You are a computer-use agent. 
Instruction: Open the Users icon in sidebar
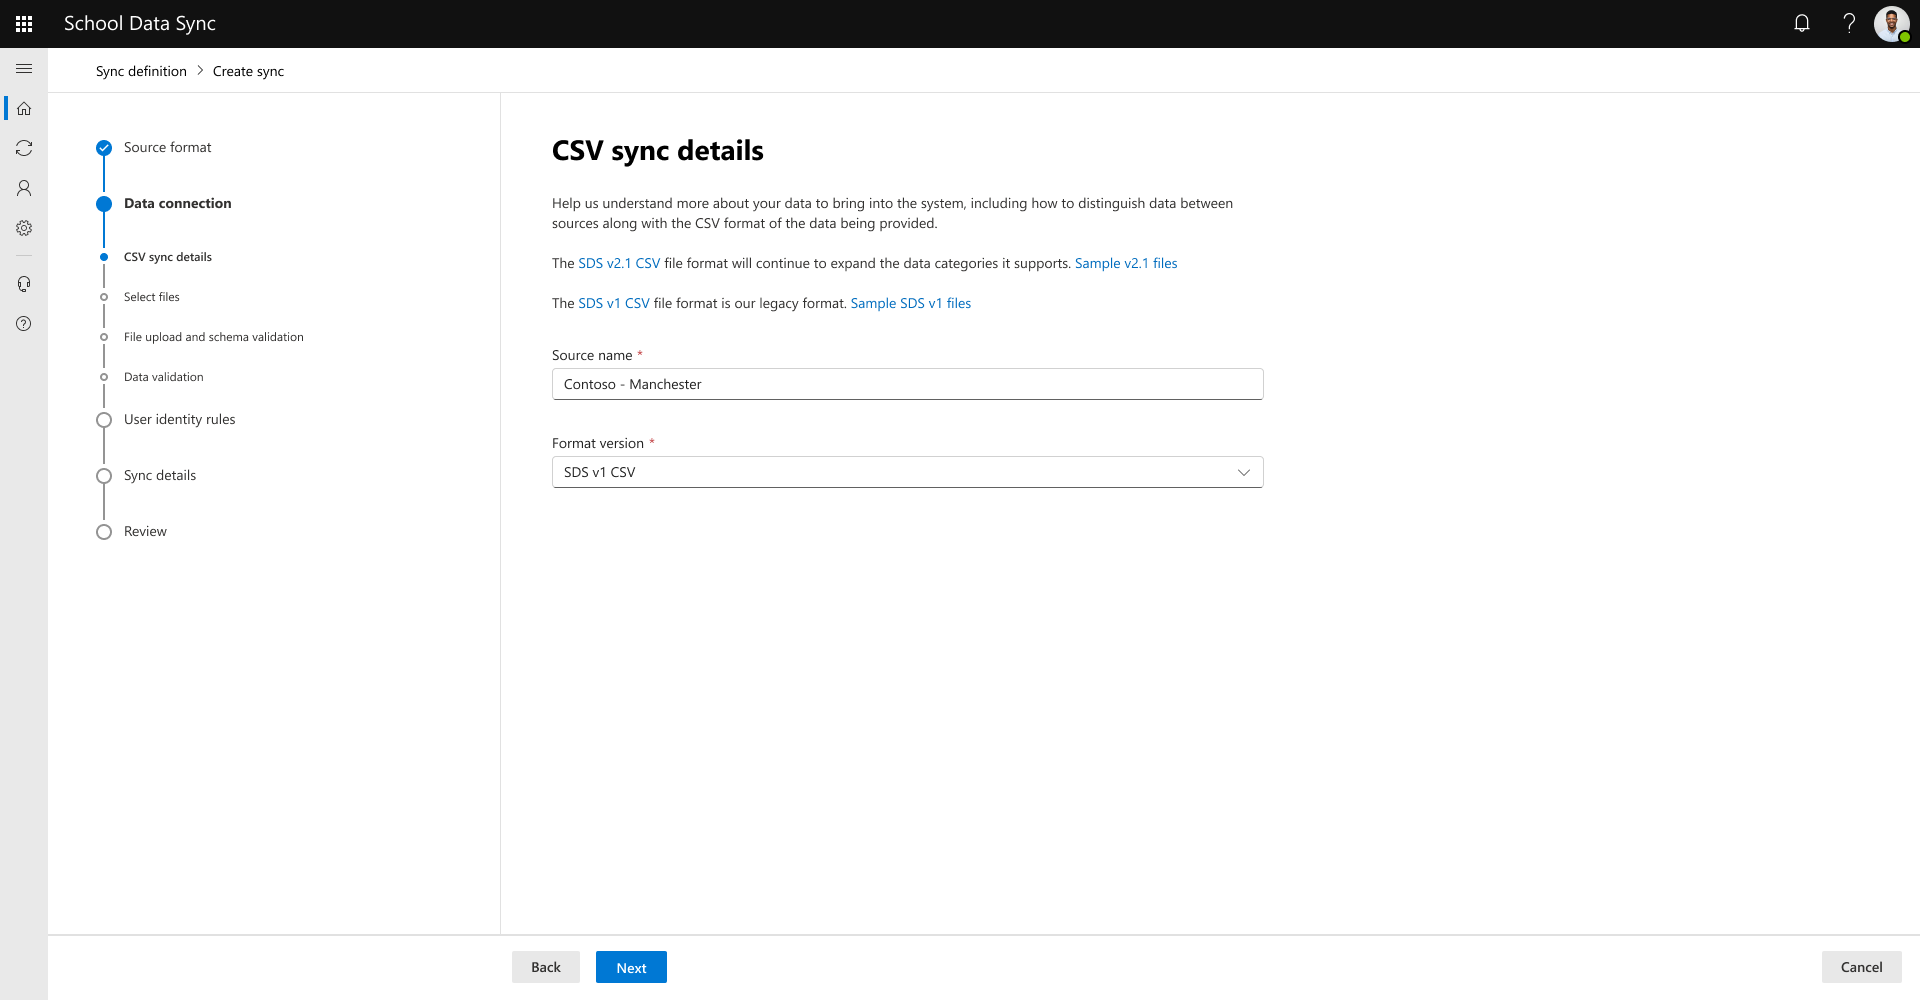coord(24,188)
